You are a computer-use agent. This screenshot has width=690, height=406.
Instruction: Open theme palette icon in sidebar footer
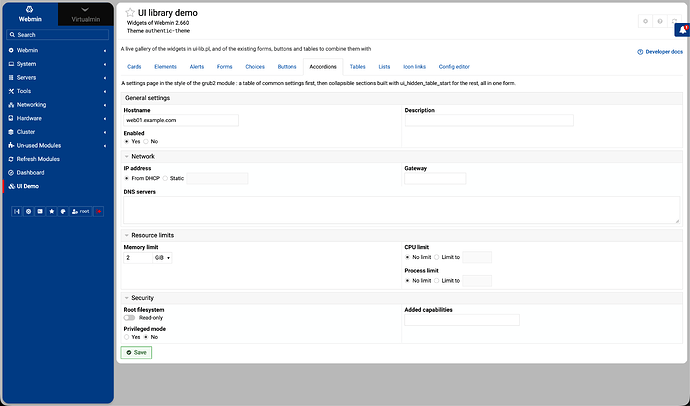63,212
